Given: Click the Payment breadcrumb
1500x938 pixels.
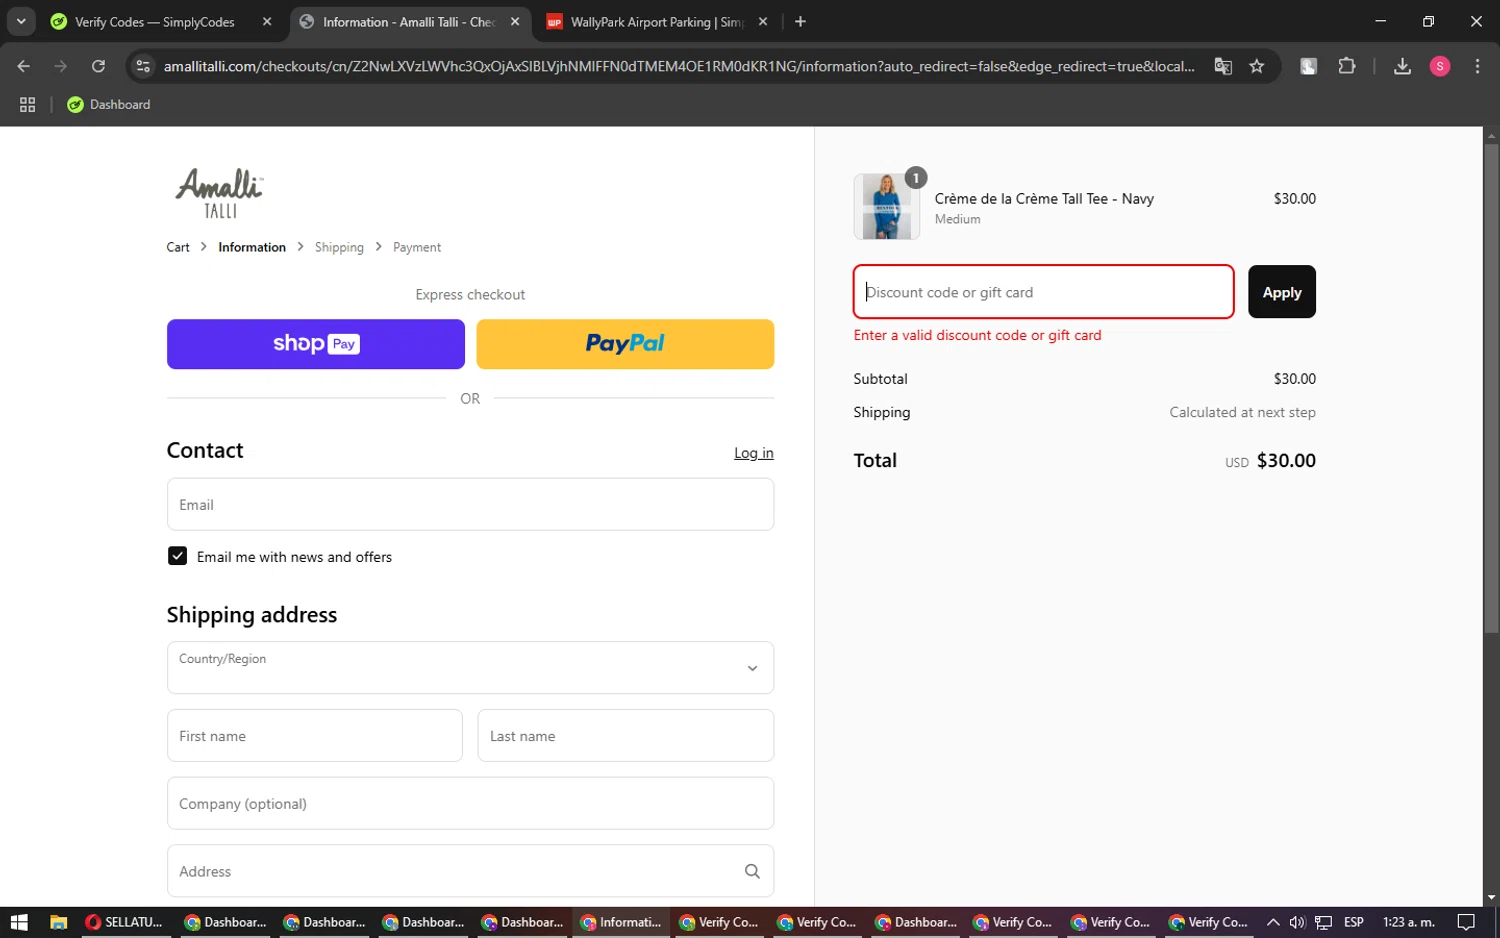Looking at the screenshot, I should point(417,247).
